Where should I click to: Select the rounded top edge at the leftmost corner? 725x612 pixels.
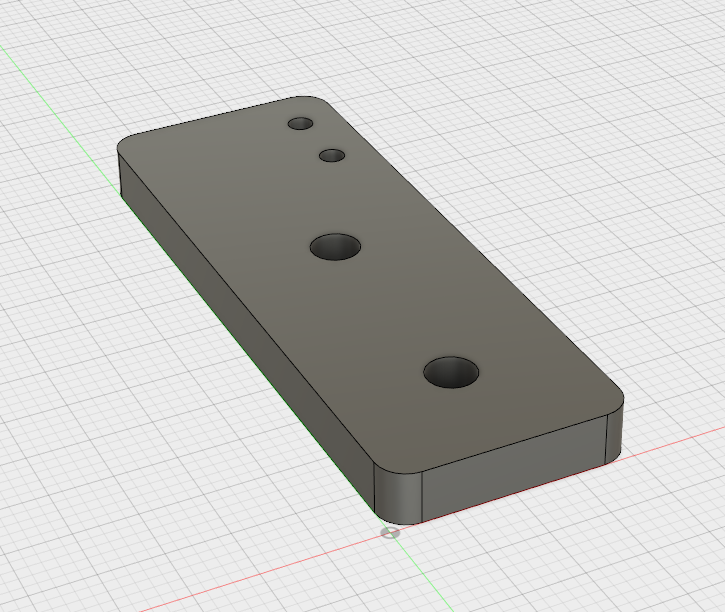(124, 140)
